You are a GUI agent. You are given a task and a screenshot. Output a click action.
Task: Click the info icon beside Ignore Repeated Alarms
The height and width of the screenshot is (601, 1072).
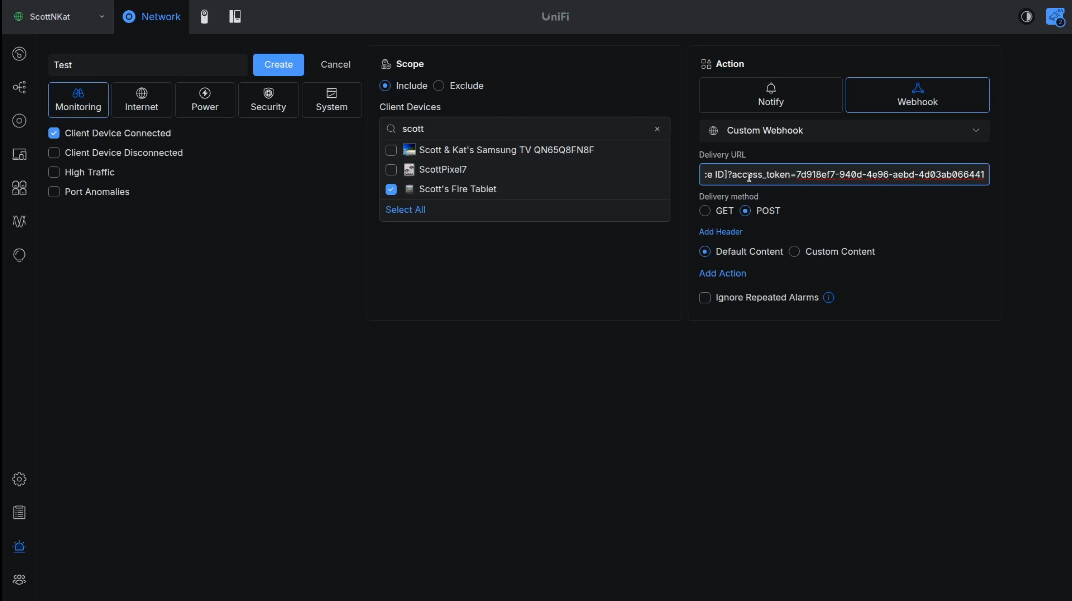click(828, 298)
